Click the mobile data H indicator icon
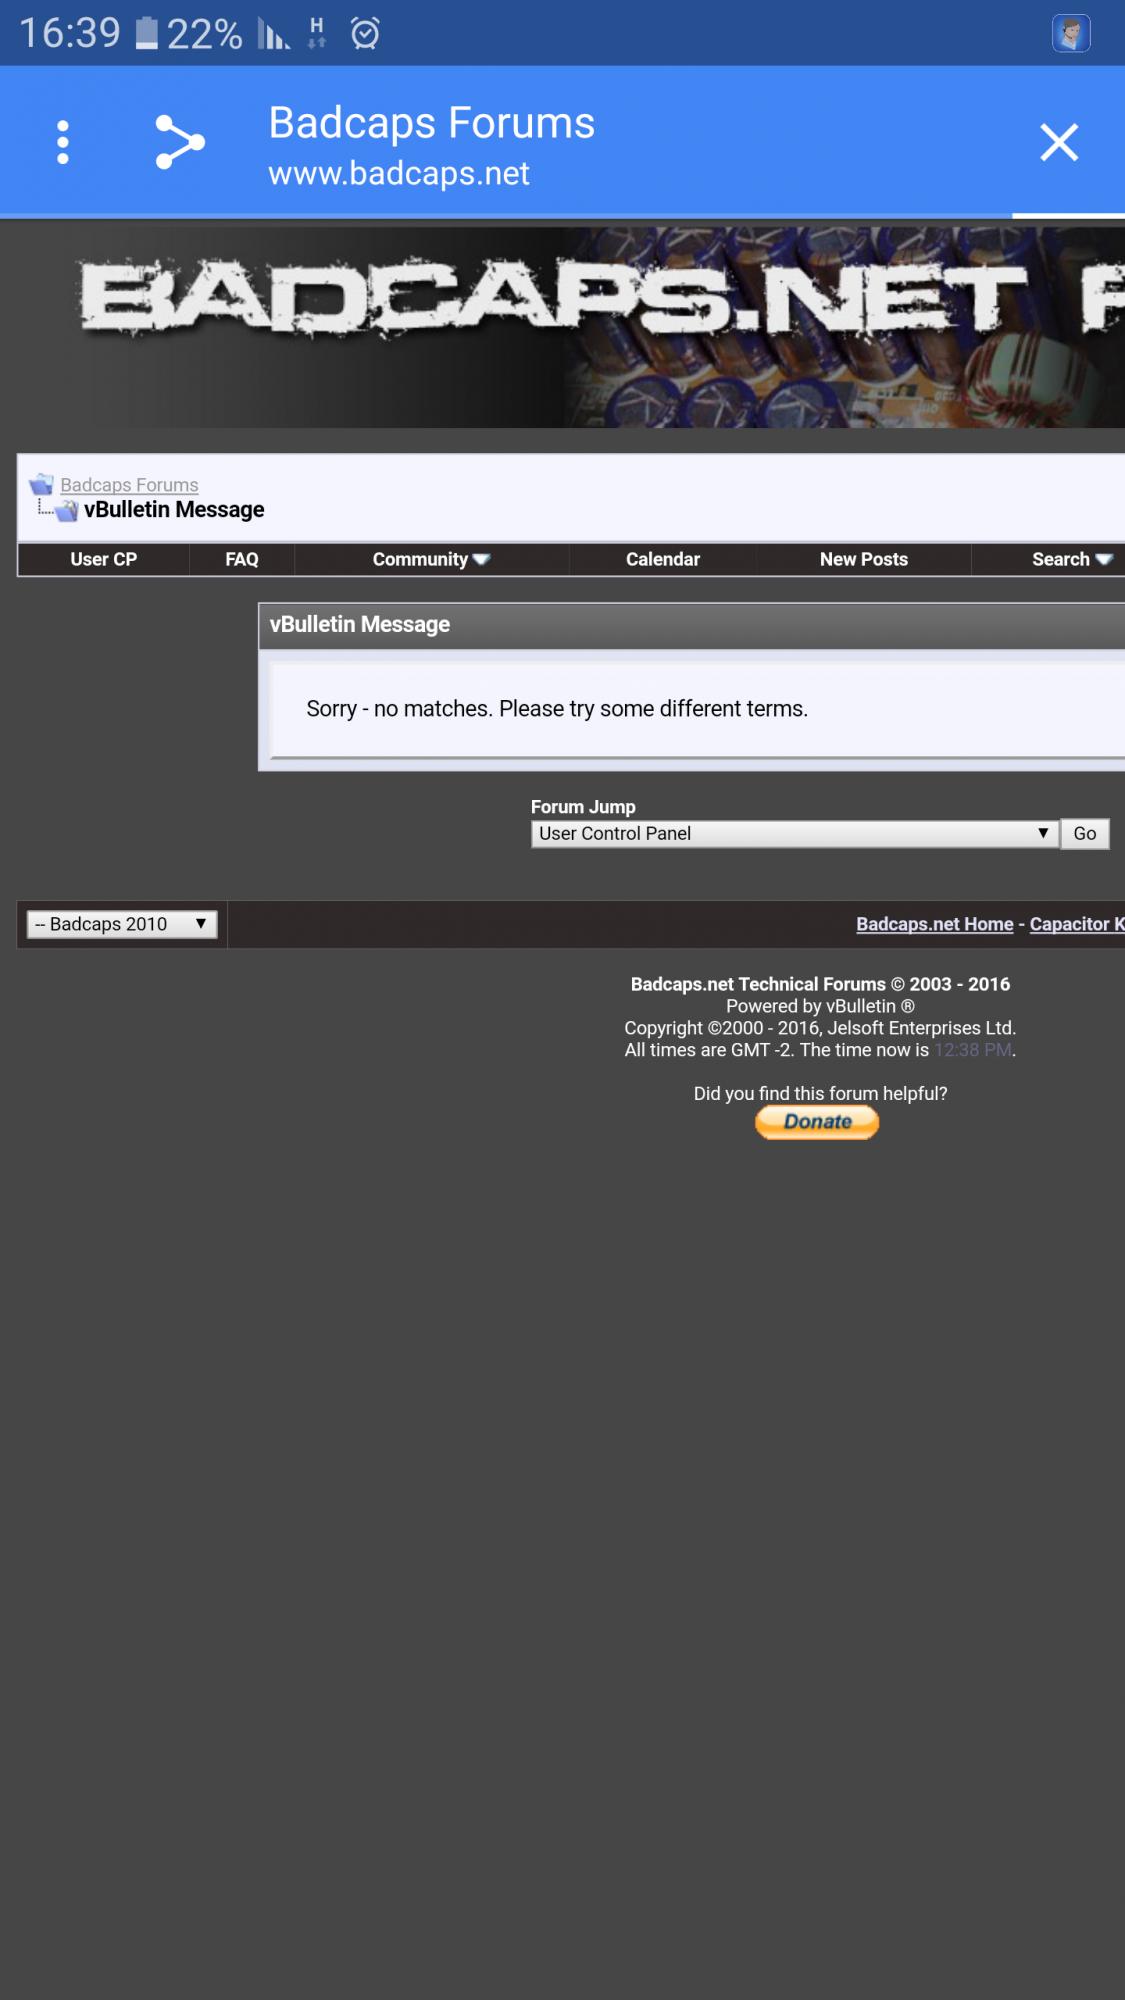 click(317, 33)
